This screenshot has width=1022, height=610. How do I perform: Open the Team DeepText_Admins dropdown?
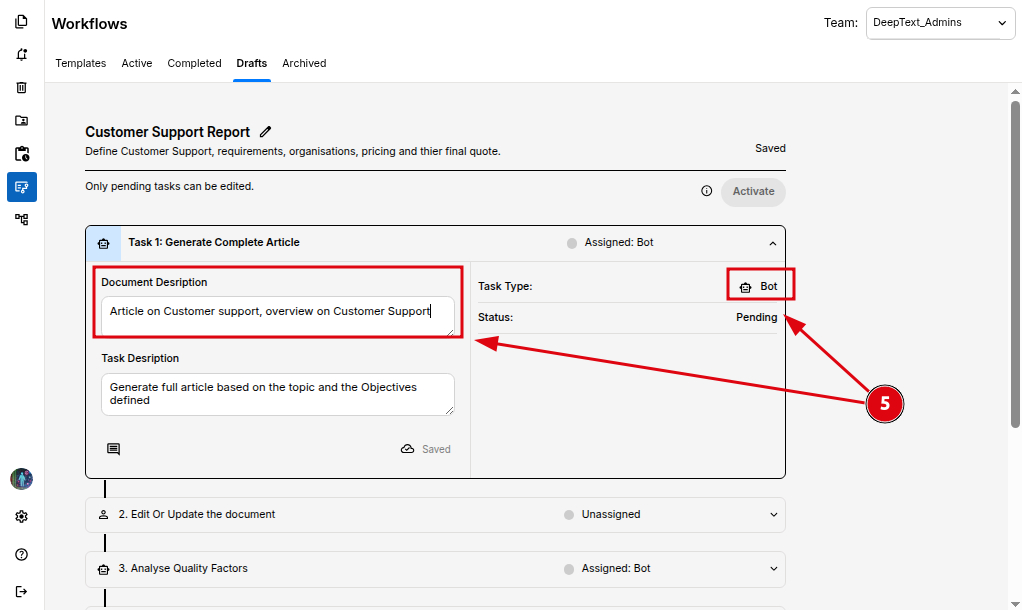coord(940,23)
